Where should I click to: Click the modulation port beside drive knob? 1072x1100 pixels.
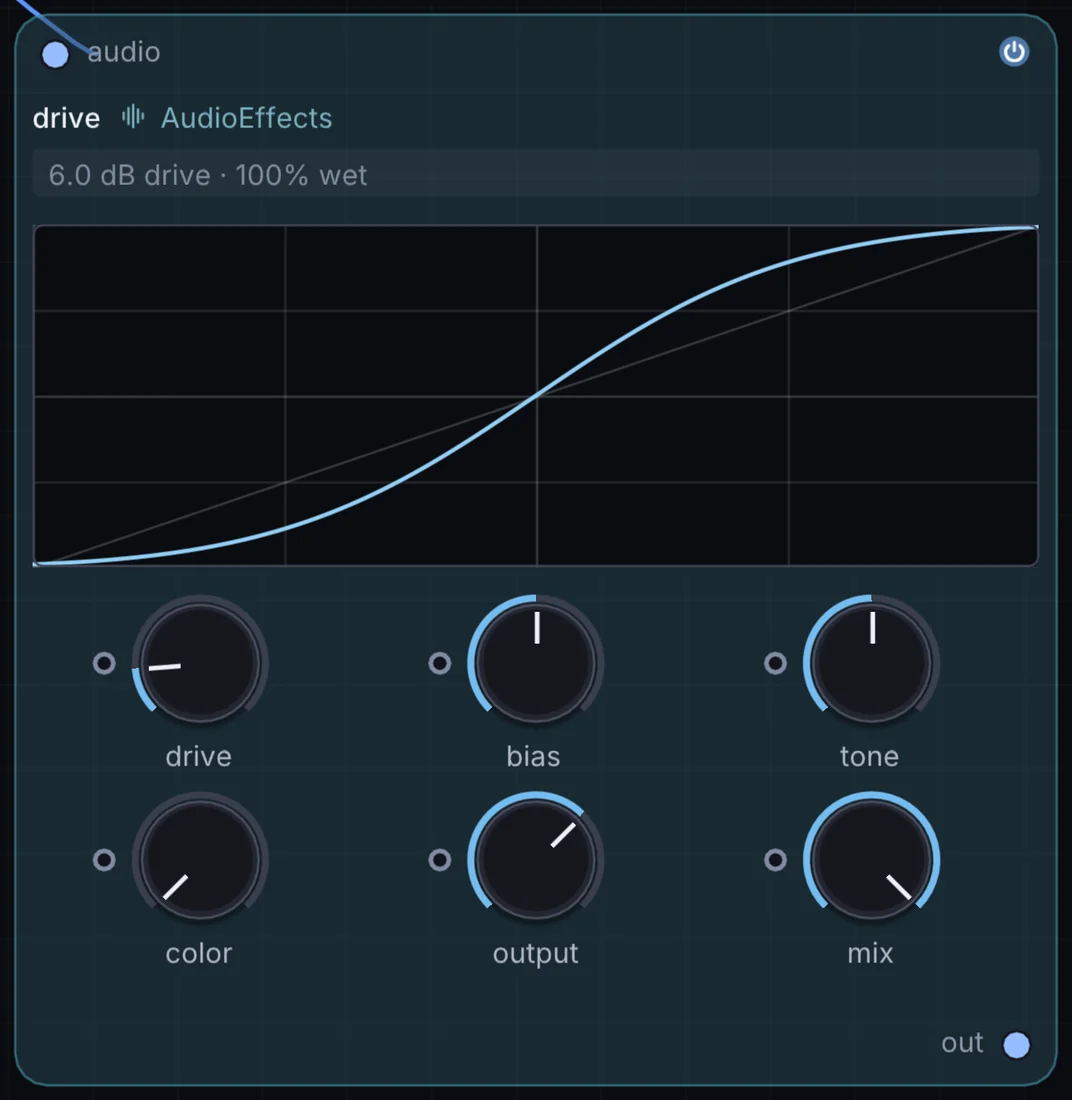pyautogui.click(x=104, y=663)
